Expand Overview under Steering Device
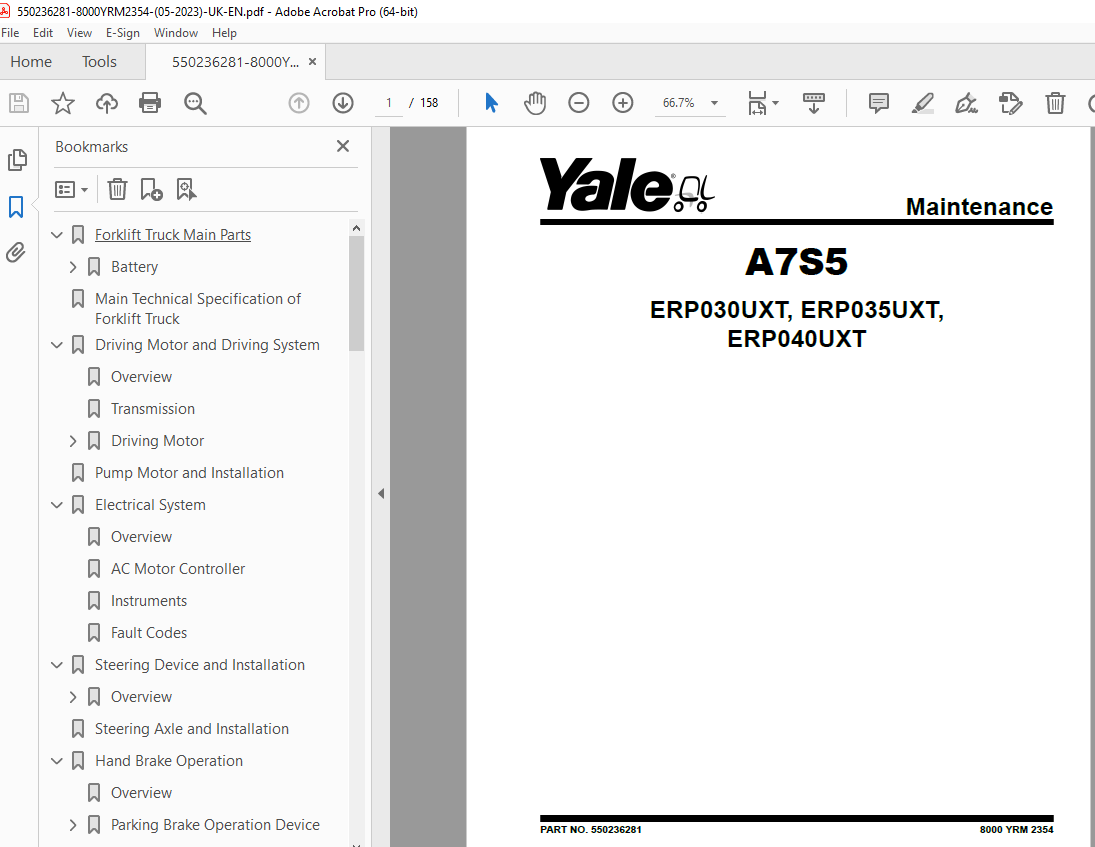This screenshot has height=847, width=1095. point(73,697)
